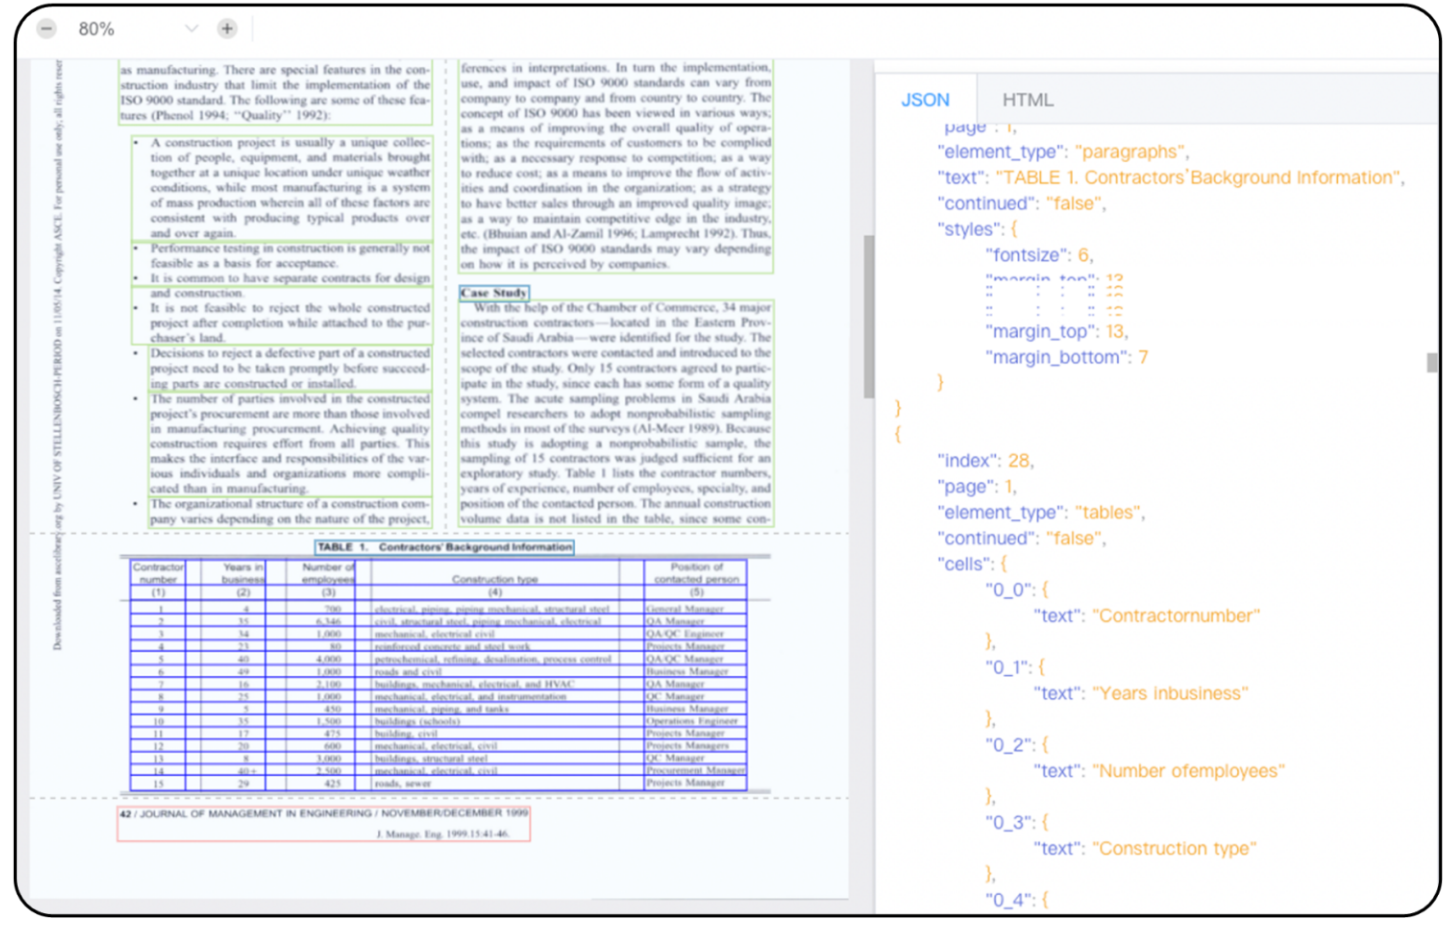Click the zoom in plus icon
The image size is (1450, 937).
tap(227, 29)
